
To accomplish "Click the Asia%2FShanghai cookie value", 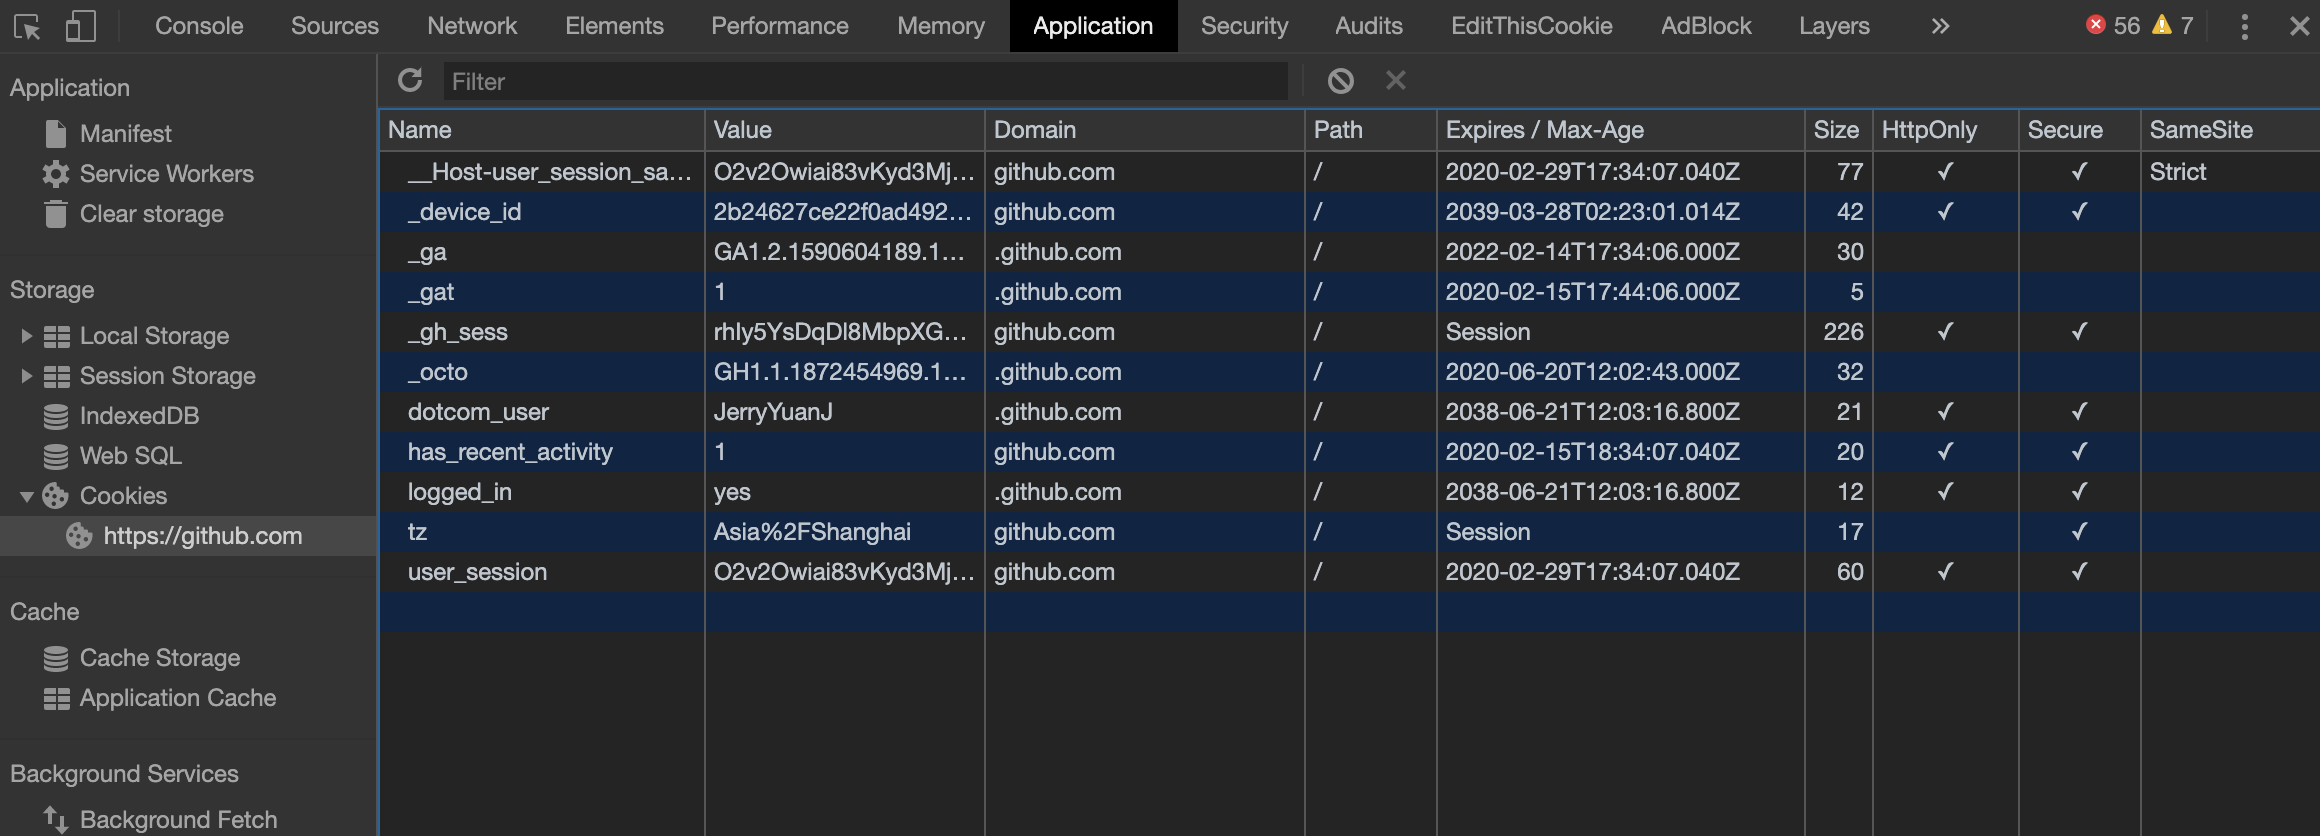I will pos(812,532).
